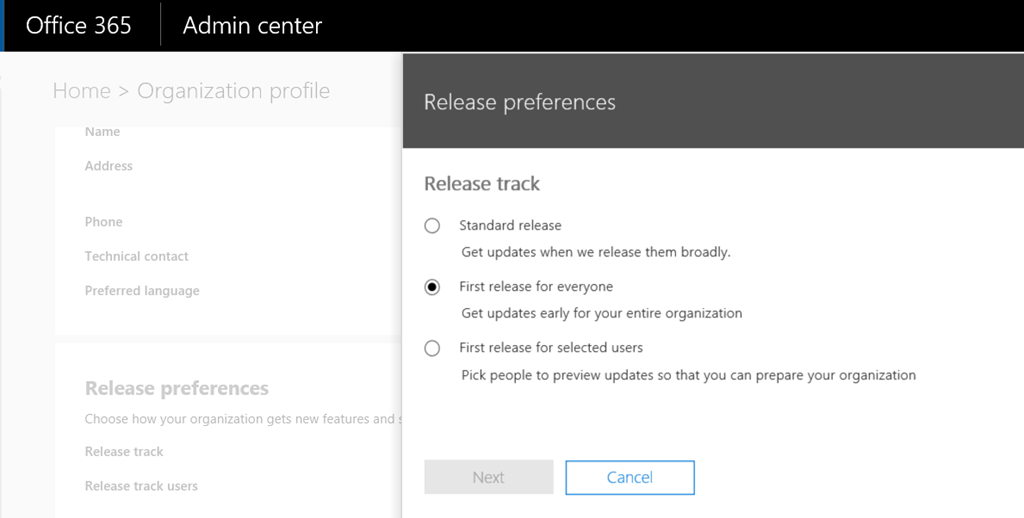Go to Home breadcrumb link
This screenshot has height=518, width=1024.
[x=82, y=91]
